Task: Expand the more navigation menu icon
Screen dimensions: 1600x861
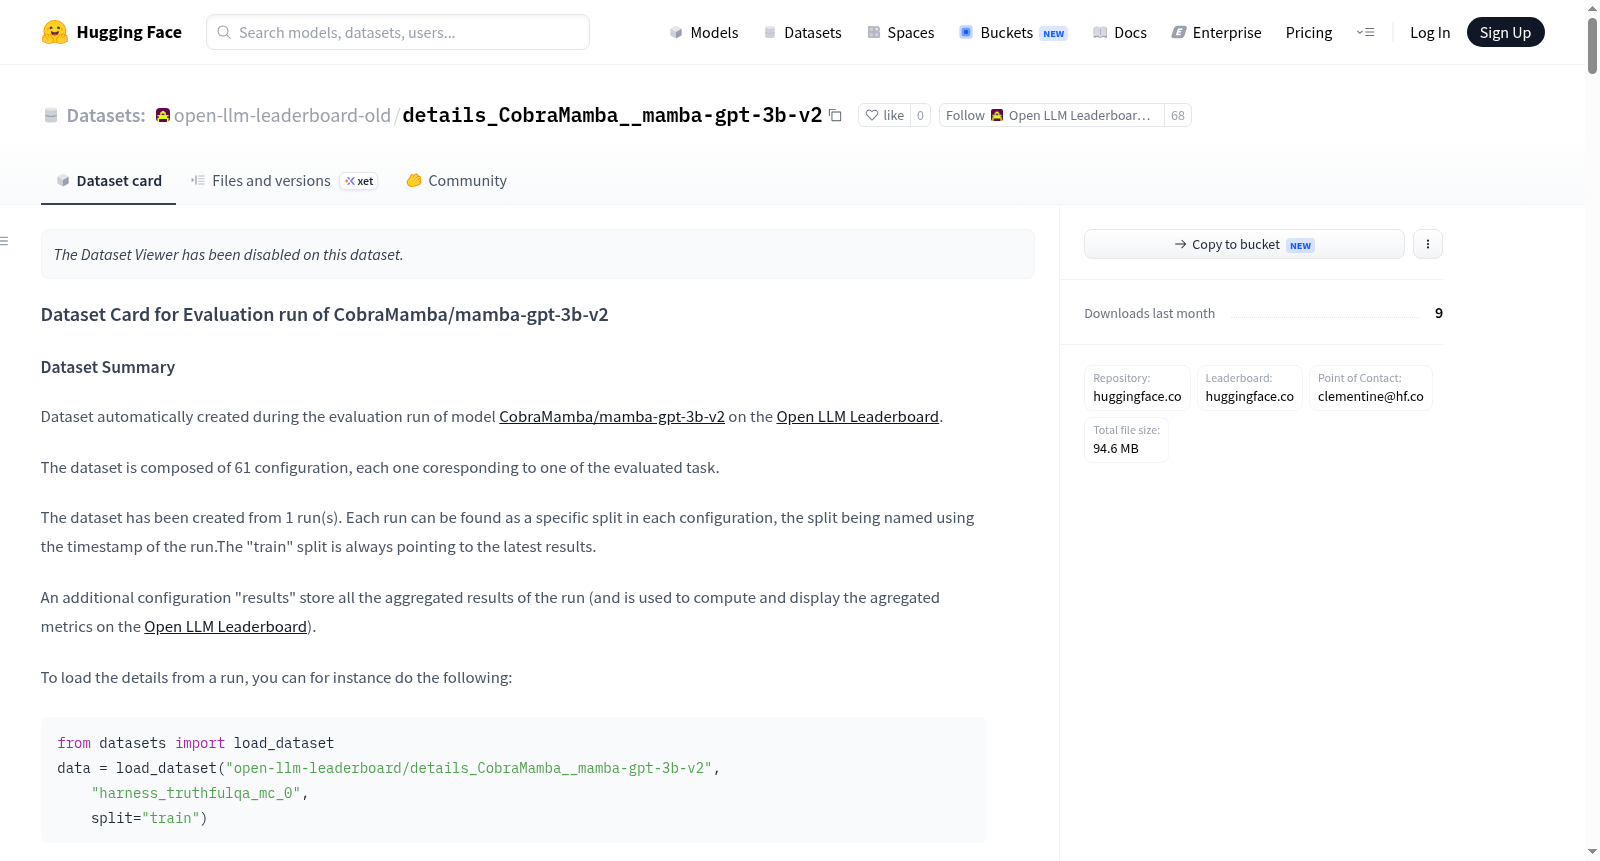Action: point(1365,32)
